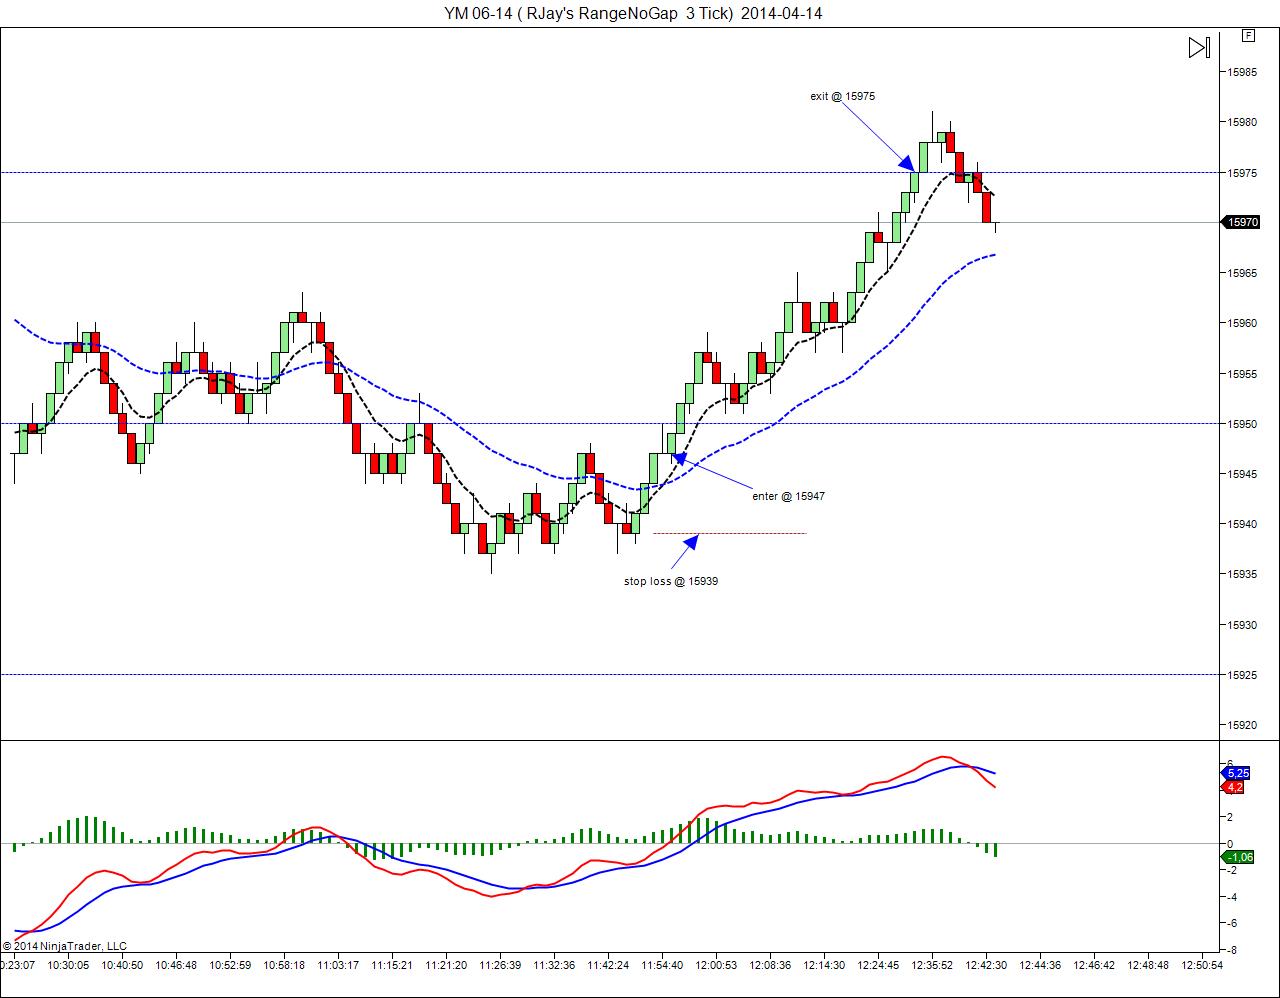Select the "stop loss @ 15939" annotation text
Image resolution: width=1280 pixels, height=998 pixels.
671,581
